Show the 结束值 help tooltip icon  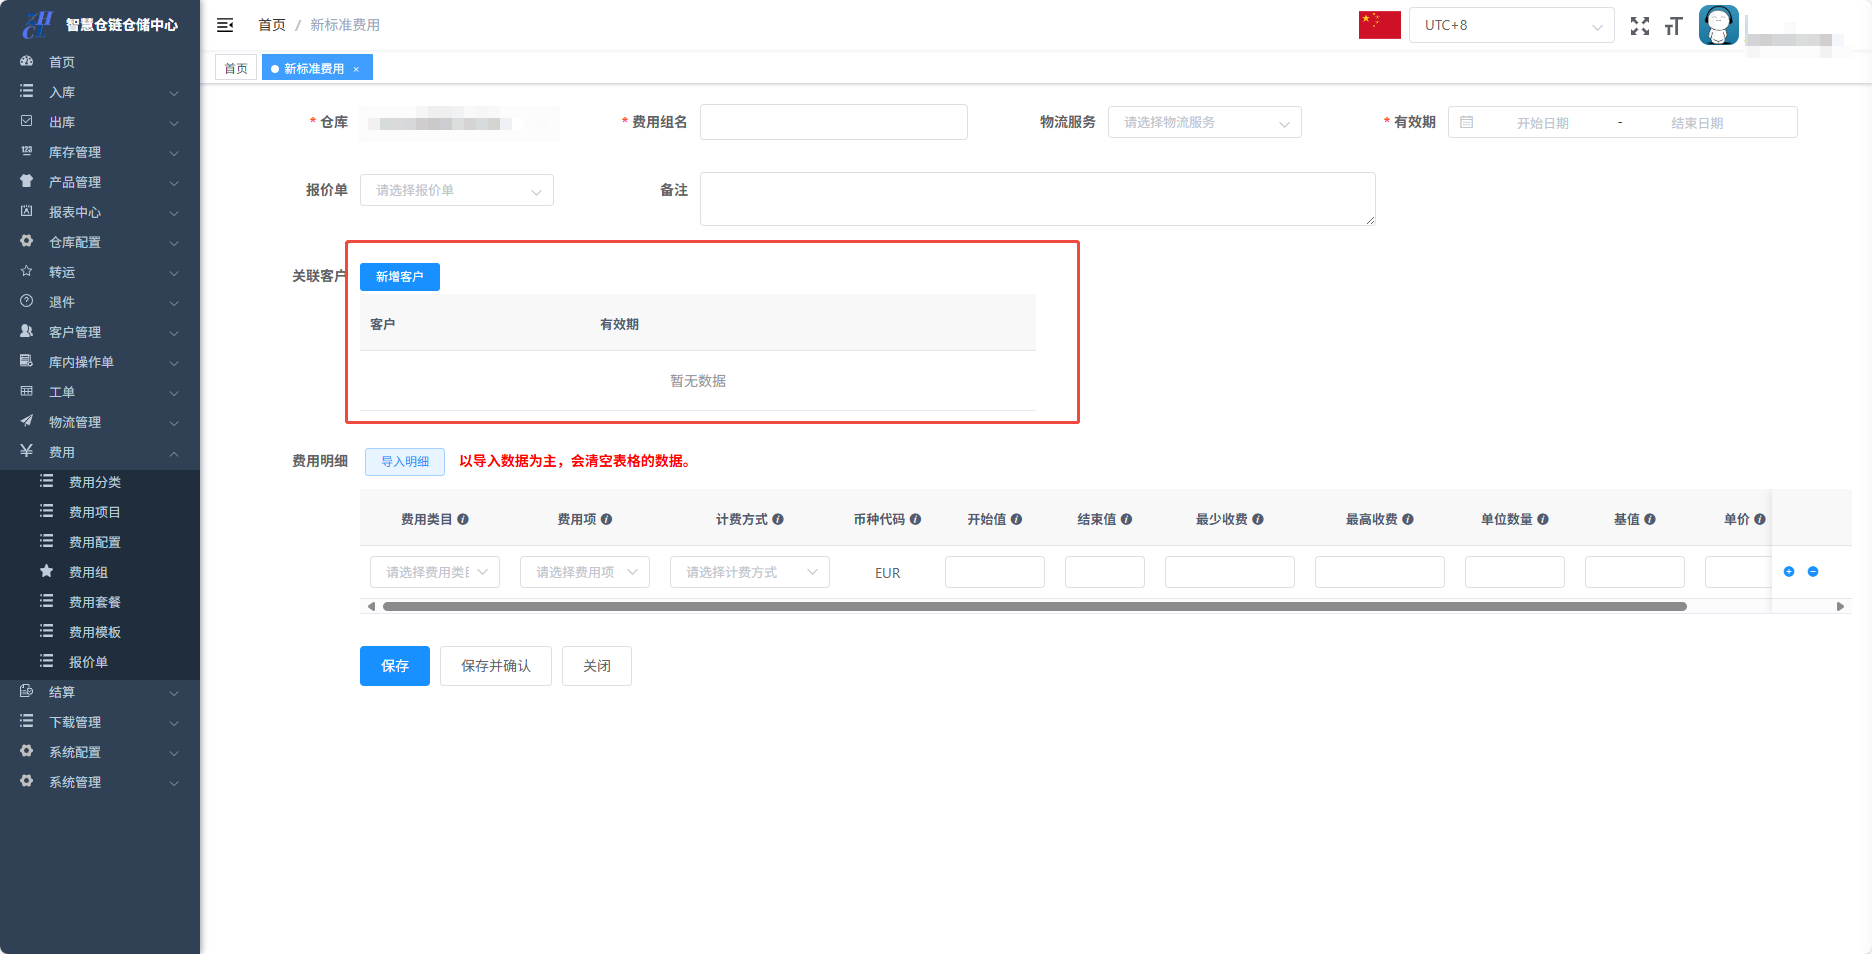(1127, 519)
